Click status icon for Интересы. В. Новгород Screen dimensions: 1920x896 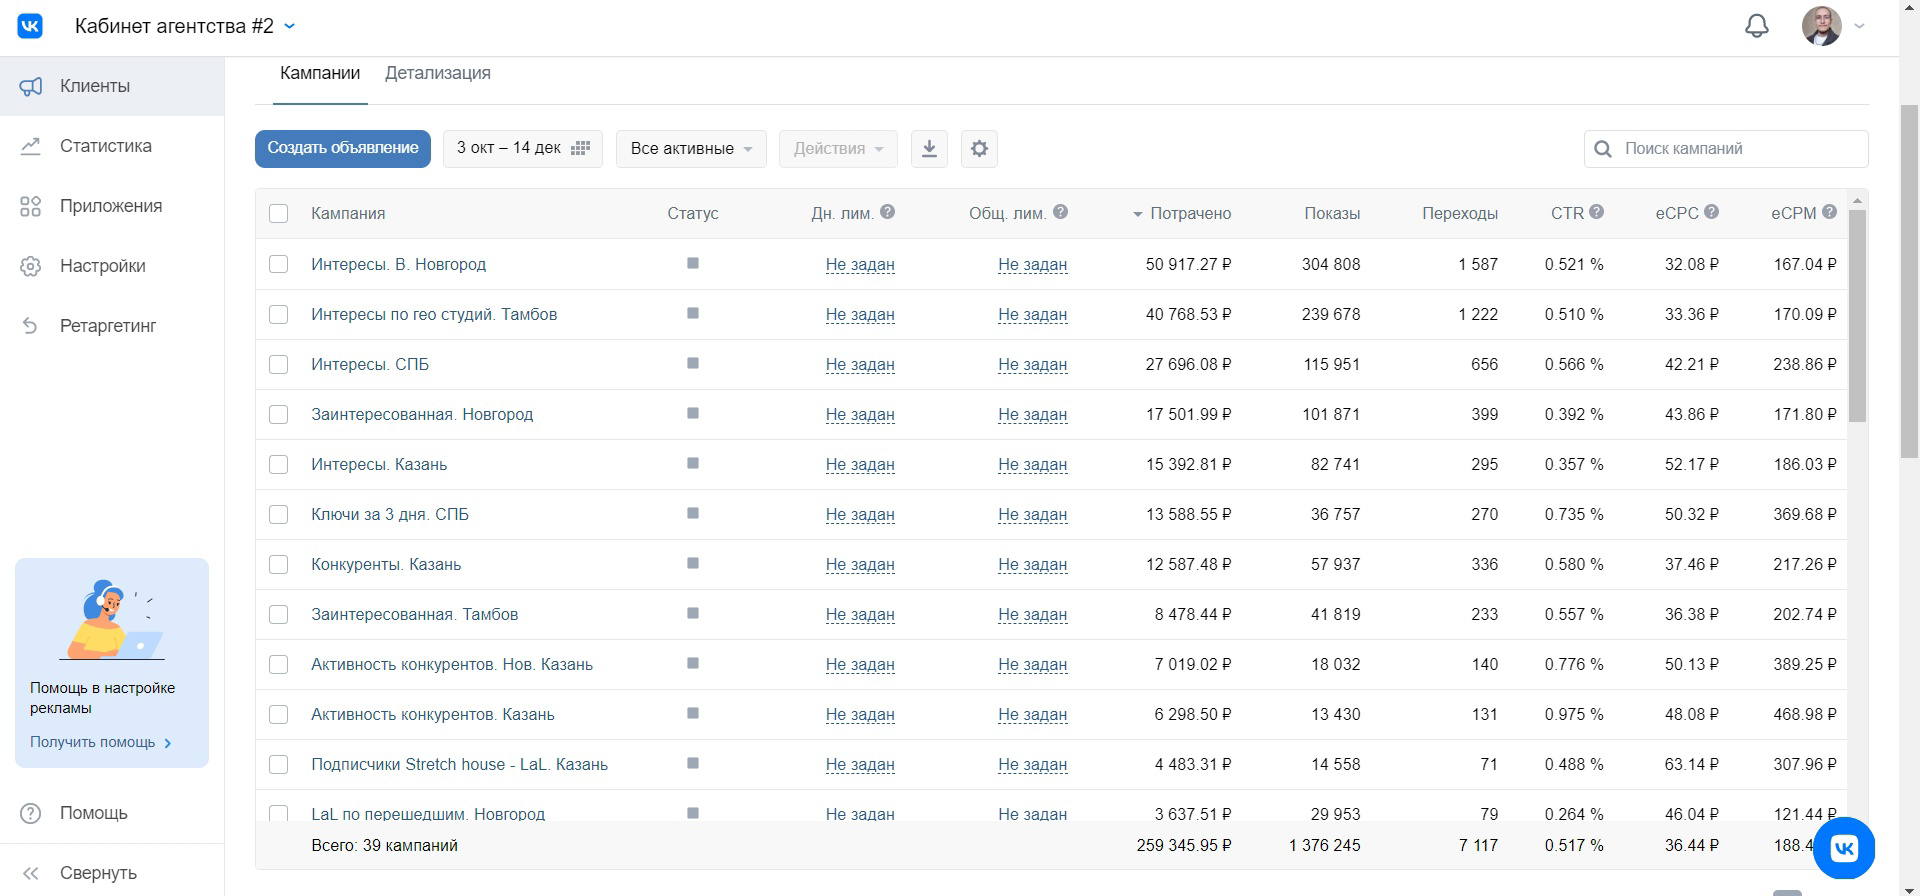tap(693, 263)
